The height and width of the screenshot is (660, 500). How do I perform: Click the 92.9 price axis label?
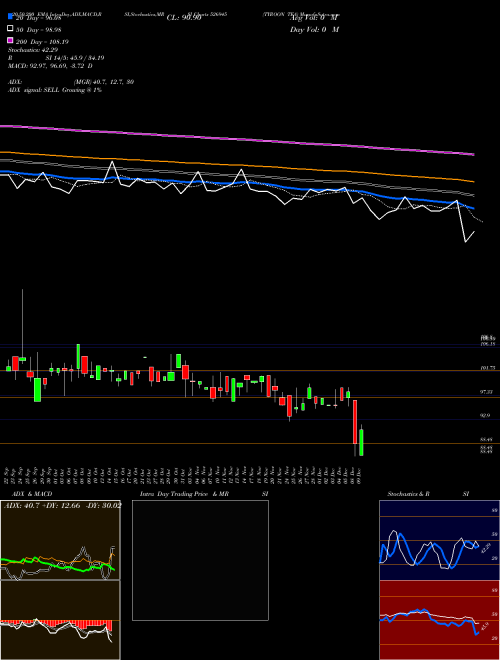[485, 415]
